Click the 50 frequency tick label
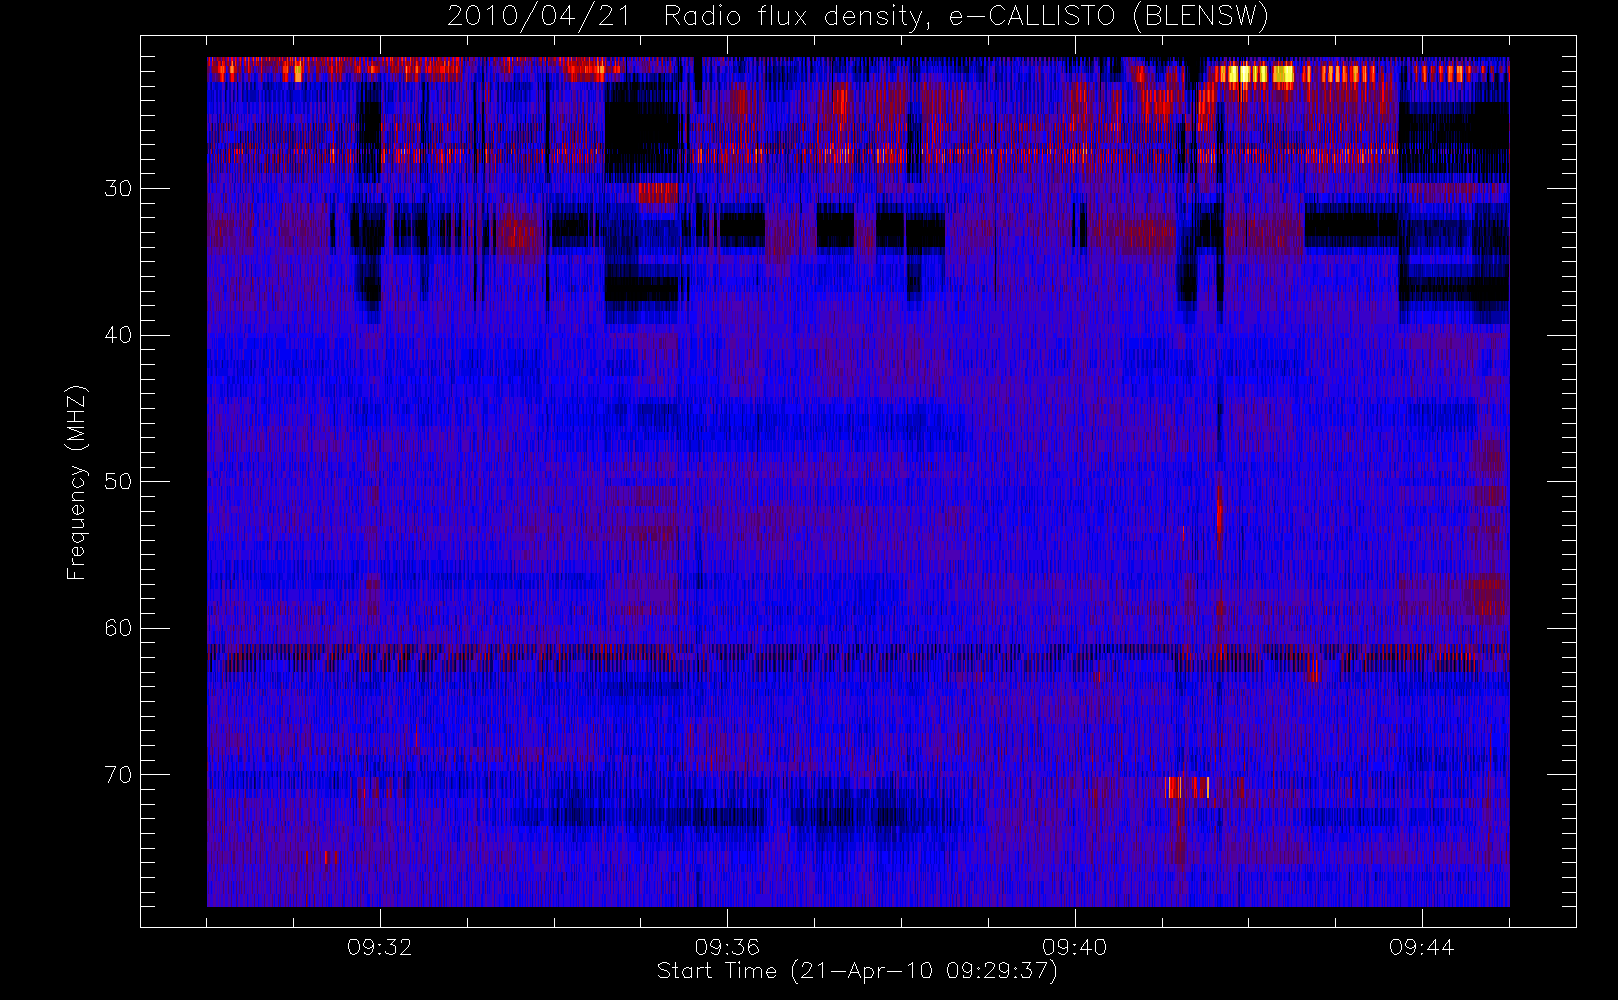This screenshot has height=1000, width=1618. [x=118, y=481]
